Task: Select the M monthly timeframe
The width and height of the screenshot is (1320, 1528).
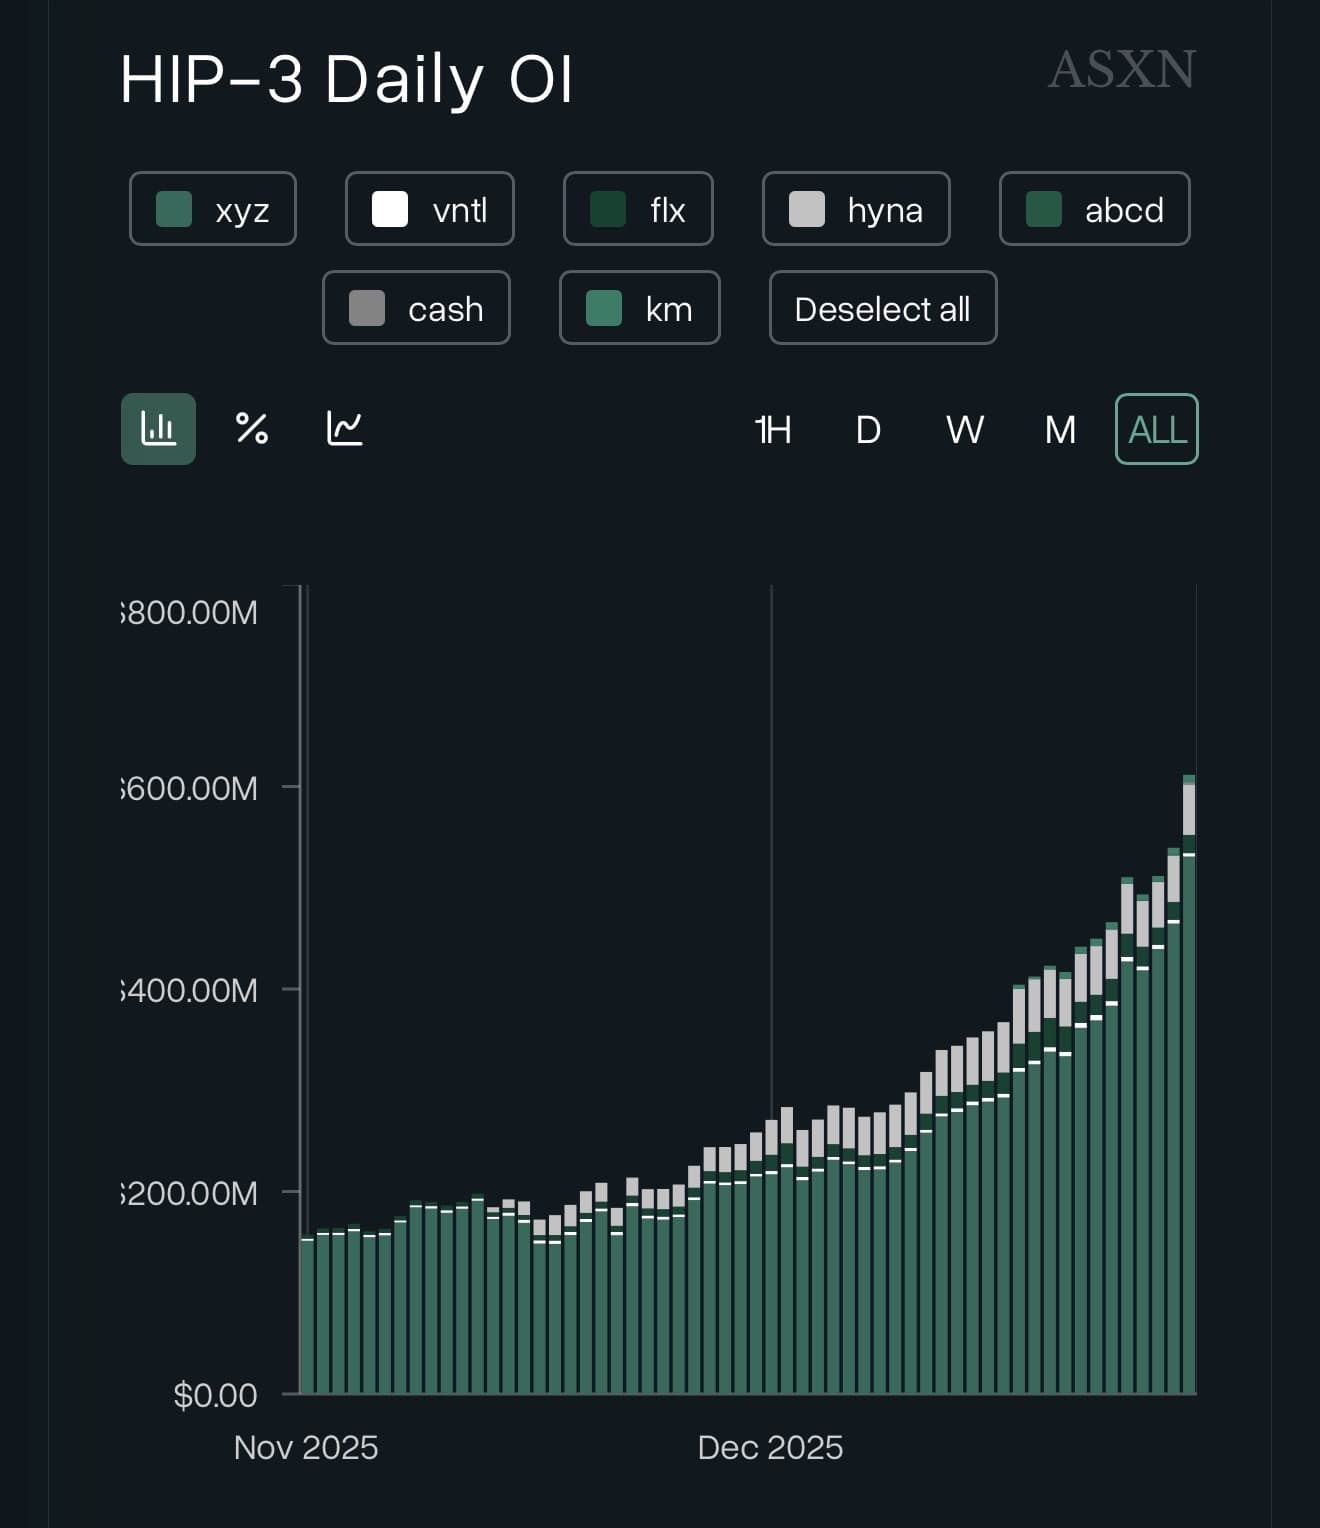Action: 1060,430
